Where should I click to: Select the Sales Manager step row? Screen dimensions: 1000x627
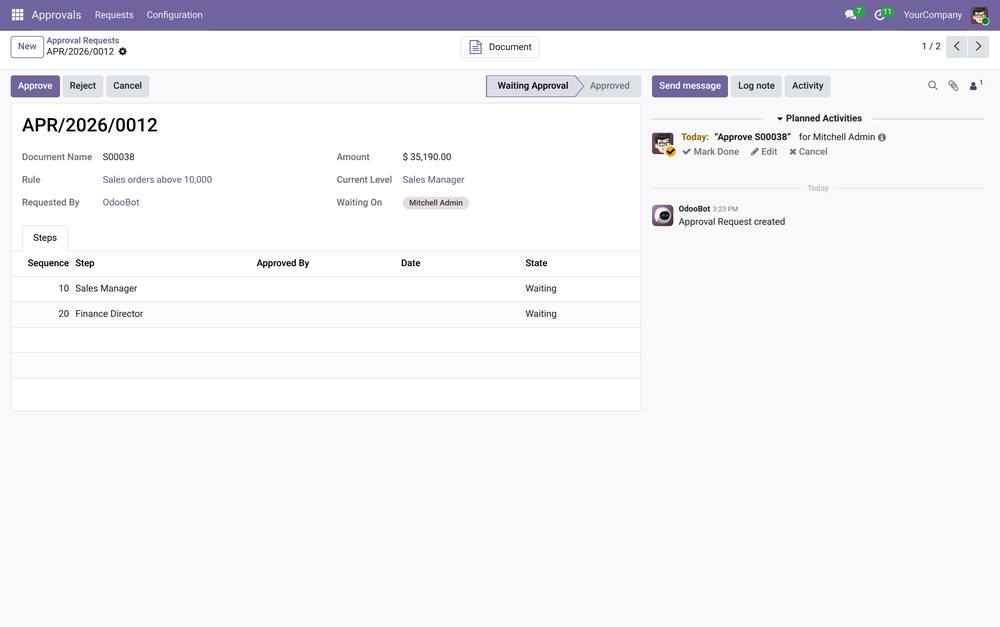(x=326, y=289)
